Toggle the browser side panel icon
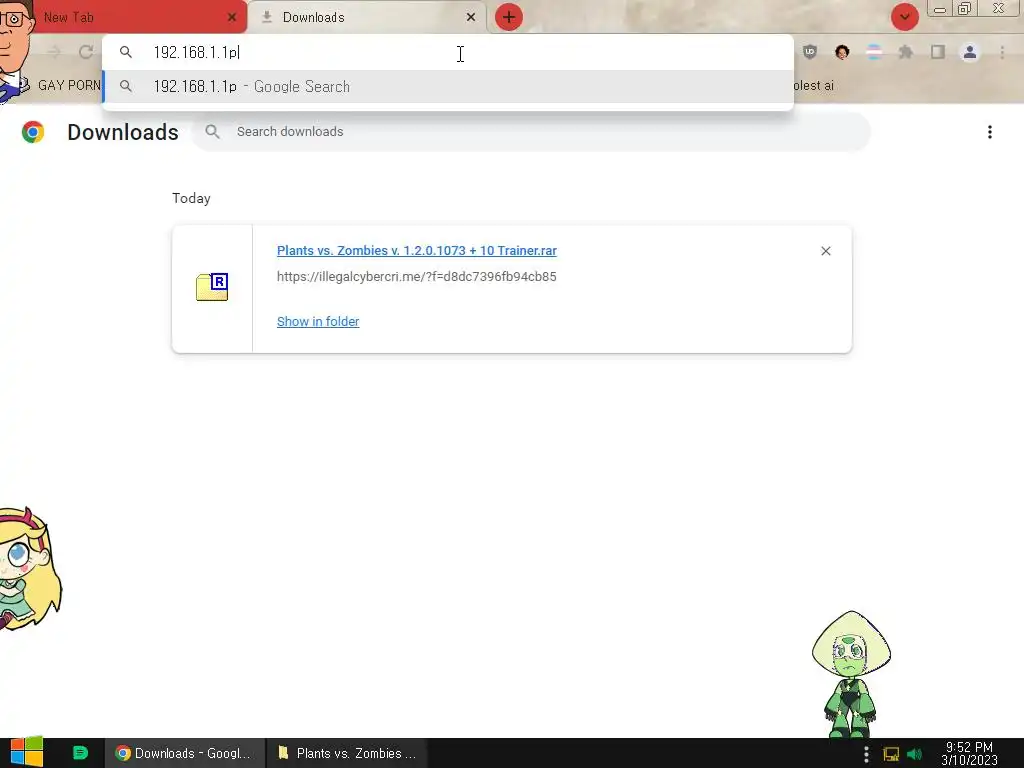The image size is (1024, 768). click(938, 52)
